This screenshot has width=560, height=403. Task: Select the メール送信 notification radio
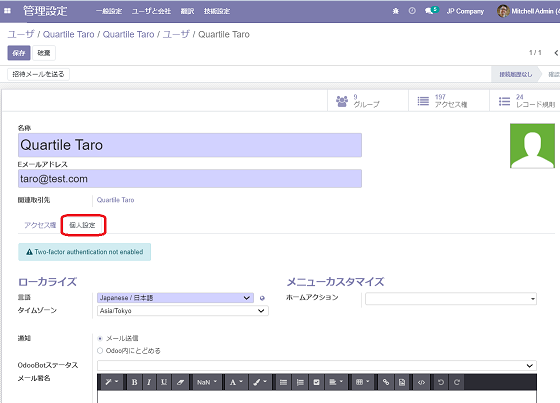pyautogui.click(x=100, y=338)
